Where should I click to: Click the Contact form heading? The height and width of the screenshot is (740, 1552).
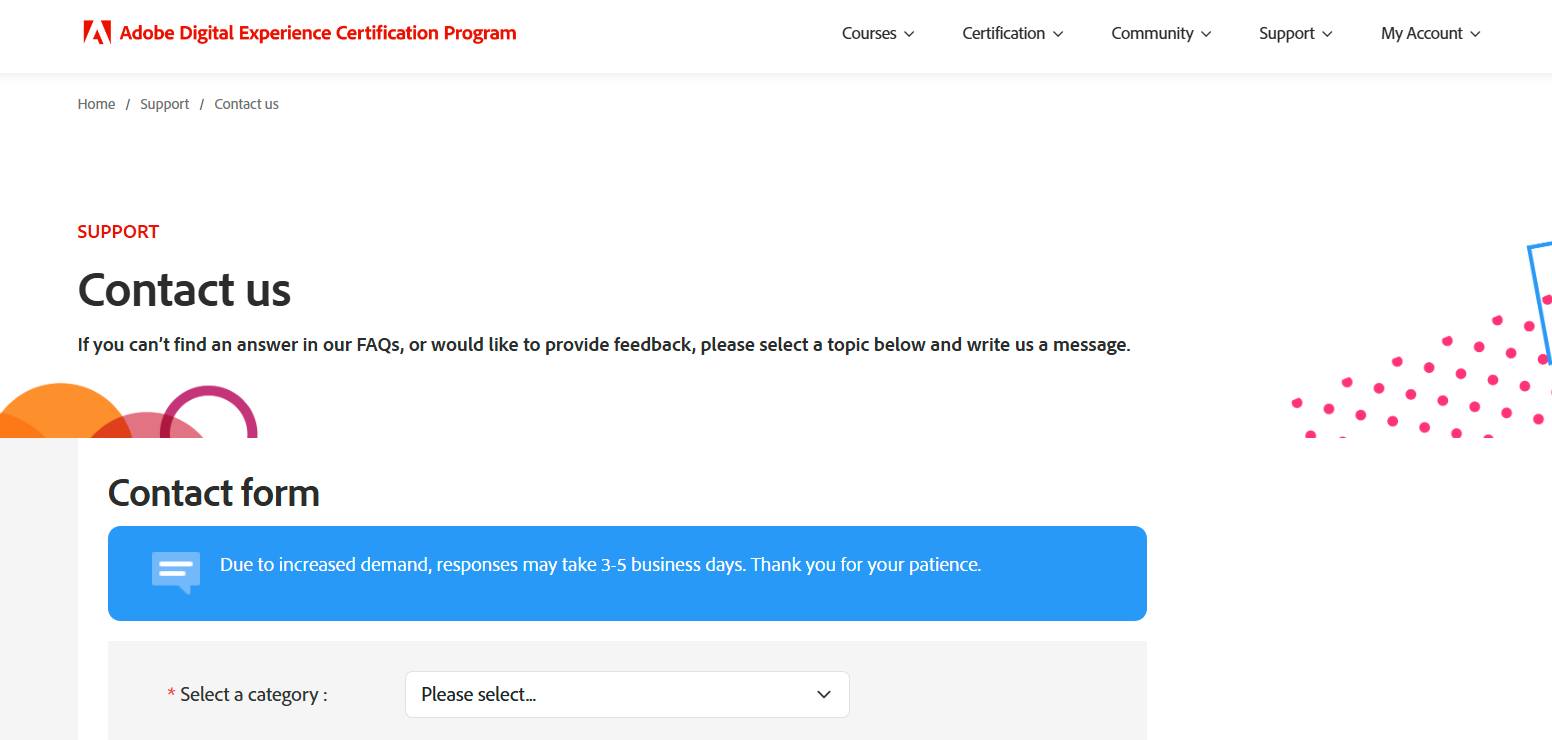tap(213, 493)
